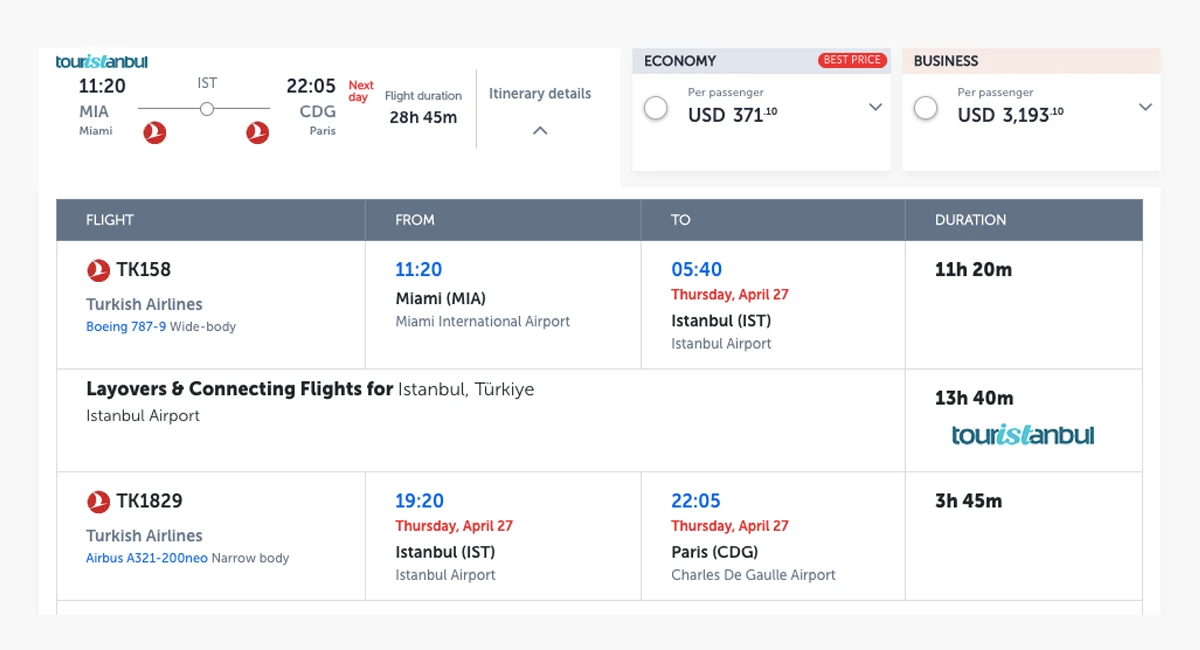1200x650 pixels.
Task: Select the Business fare radio button
Action: 926,108
